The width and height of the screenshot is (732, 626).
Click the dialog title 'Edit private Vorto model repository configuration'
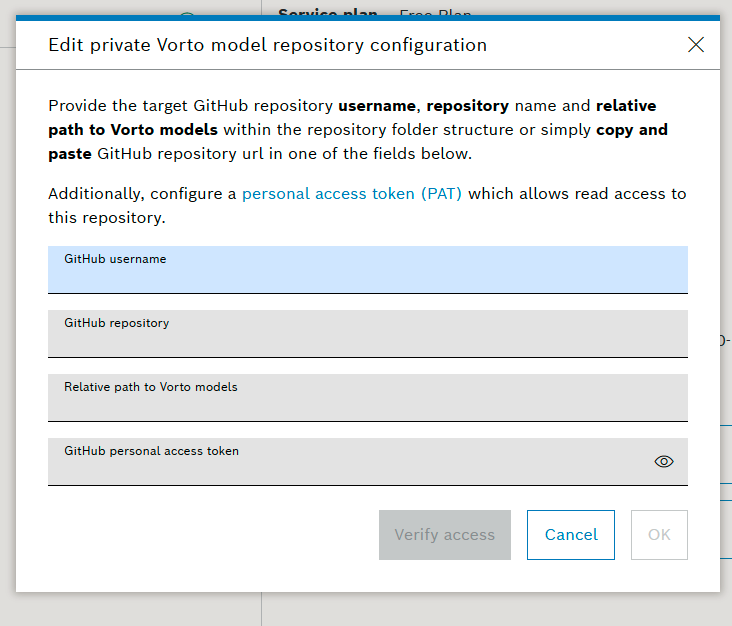267,45
